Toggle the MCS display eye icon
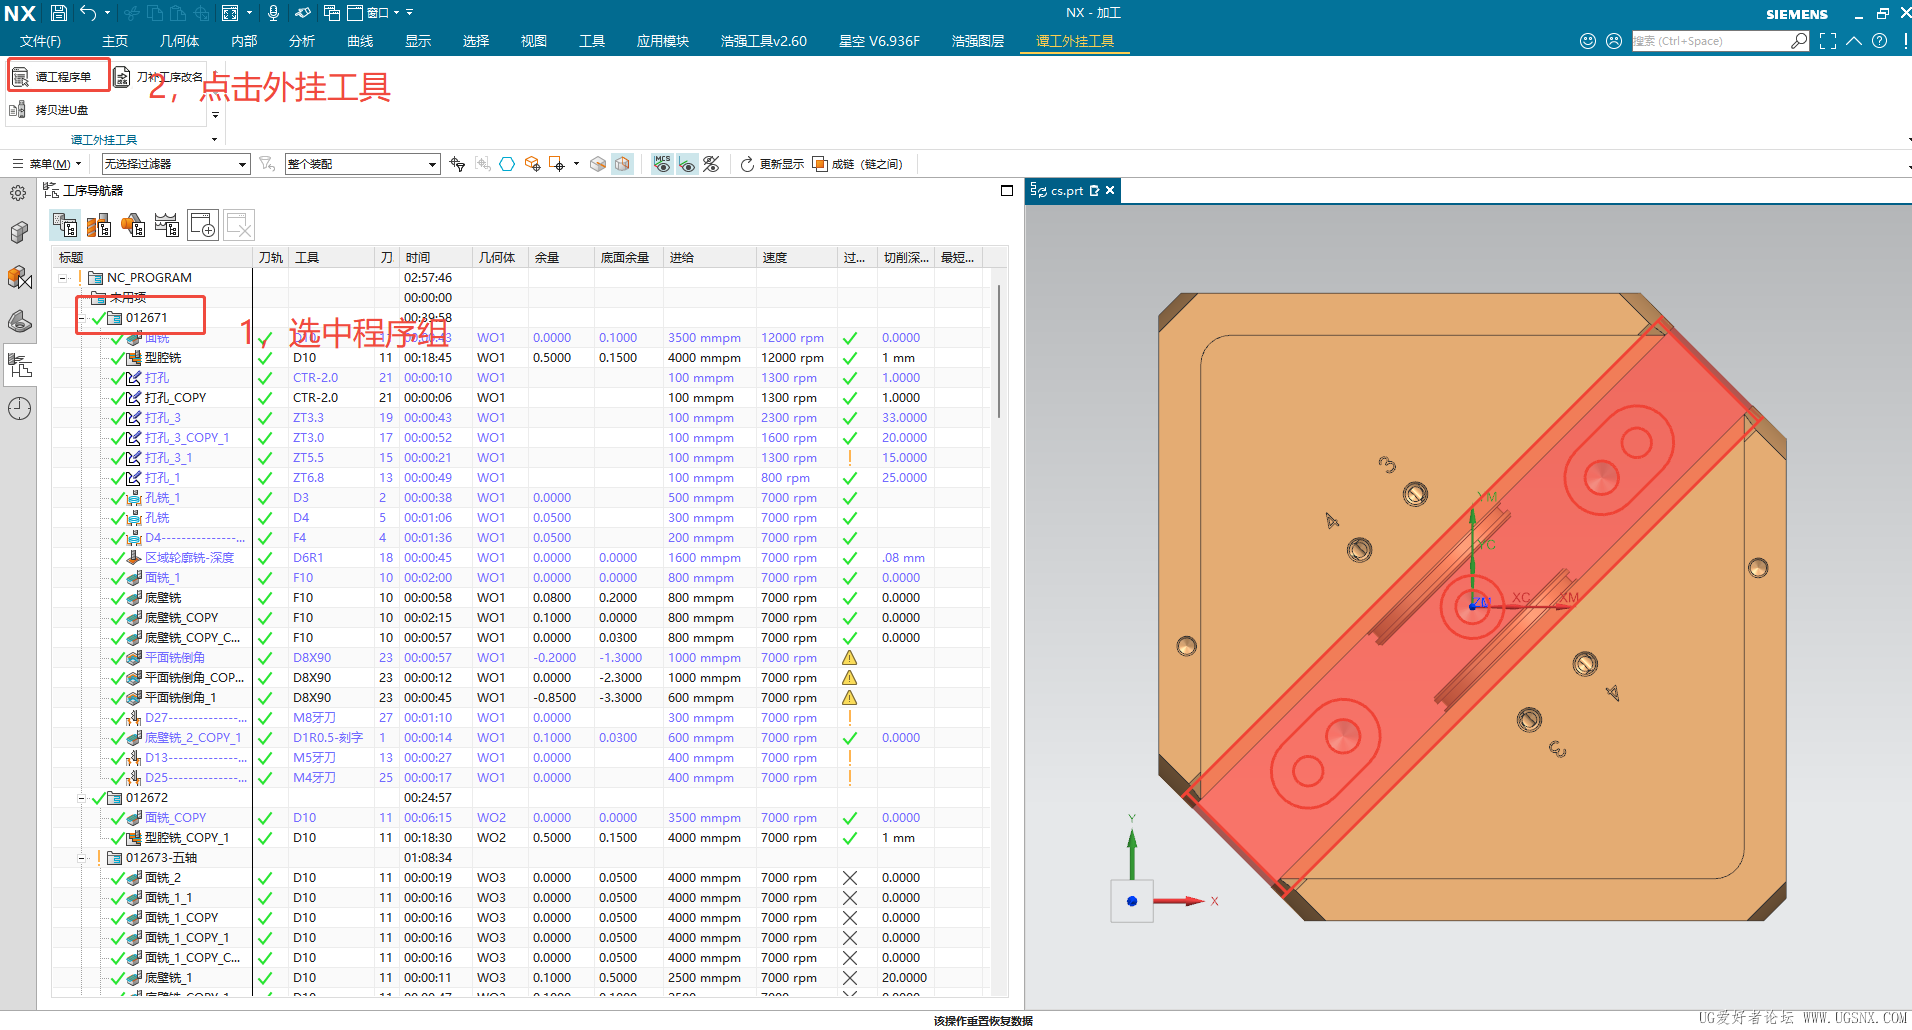1912x1030 pixels. [x=662, y=164]
